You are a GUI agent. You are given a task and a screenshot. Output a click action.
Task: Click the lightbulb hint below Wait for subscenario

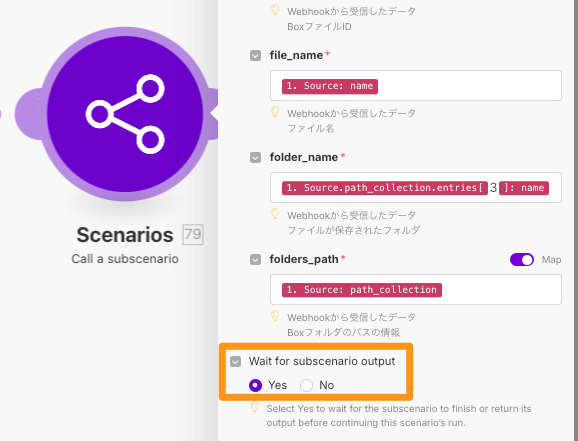pos(254,407)
